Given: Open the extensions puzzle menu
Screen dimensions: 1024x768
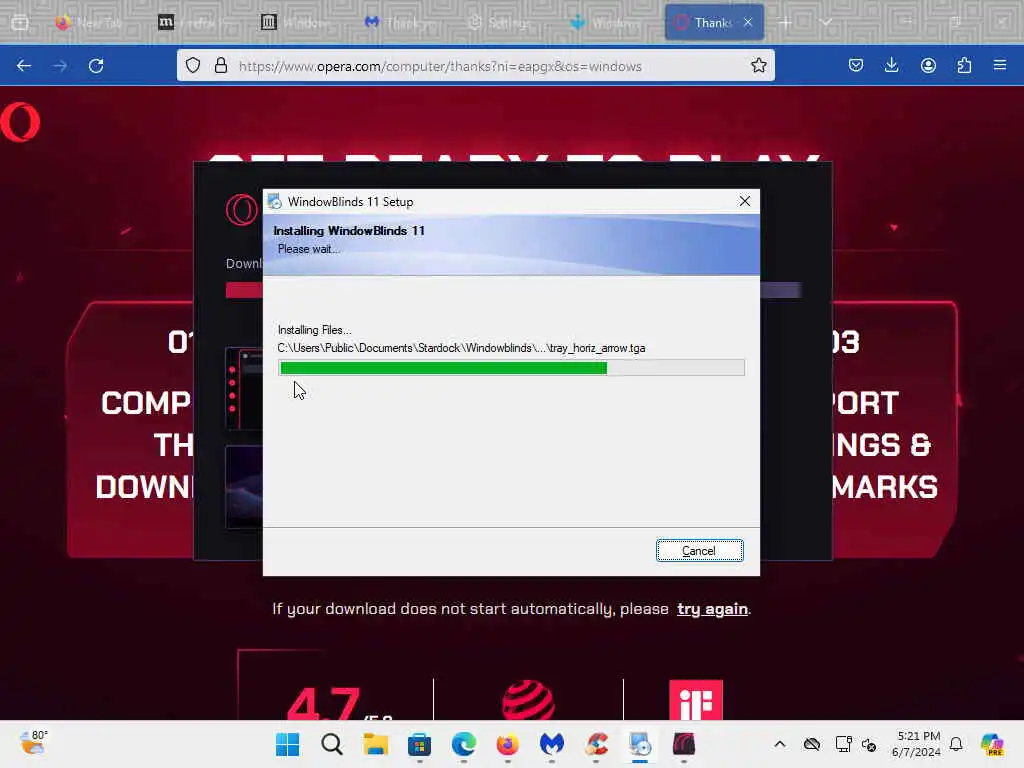Looking at the screenshot, I should 964,65.
